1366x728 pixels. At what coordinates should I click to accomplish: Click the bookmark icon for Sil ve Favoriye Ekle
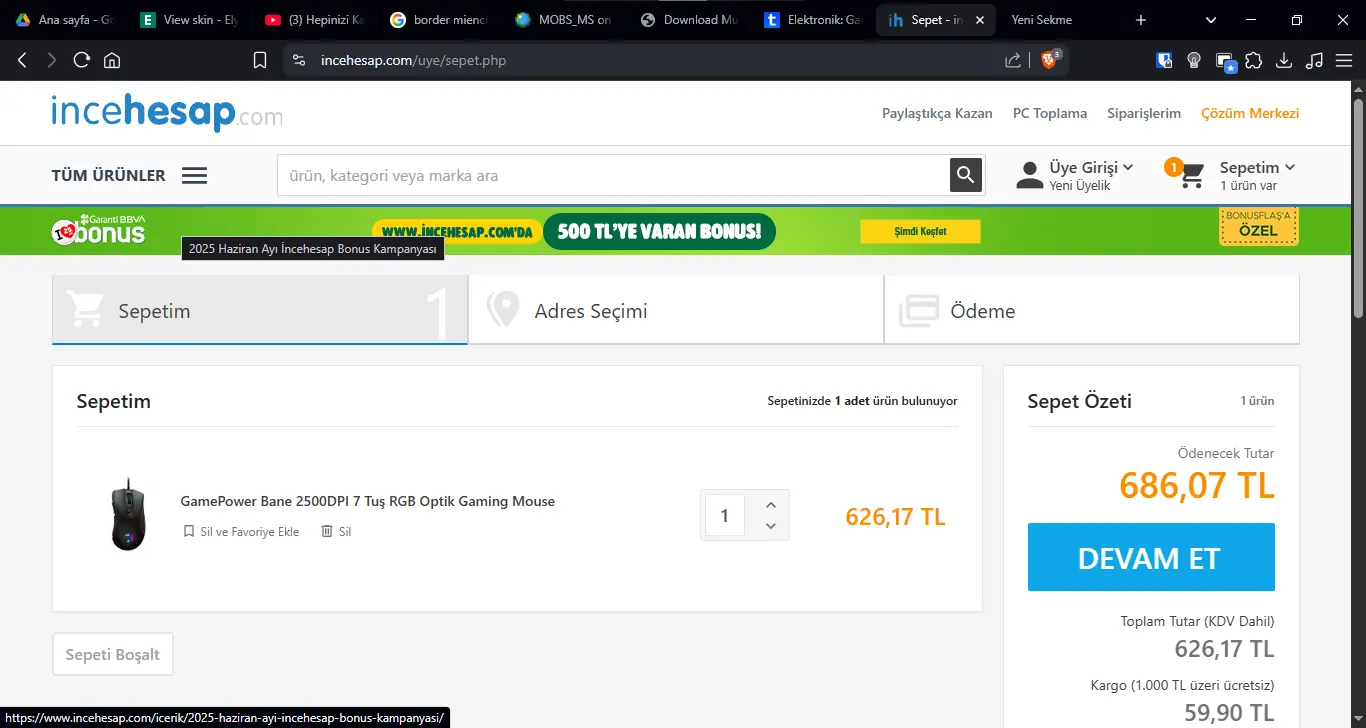(189, 532)
